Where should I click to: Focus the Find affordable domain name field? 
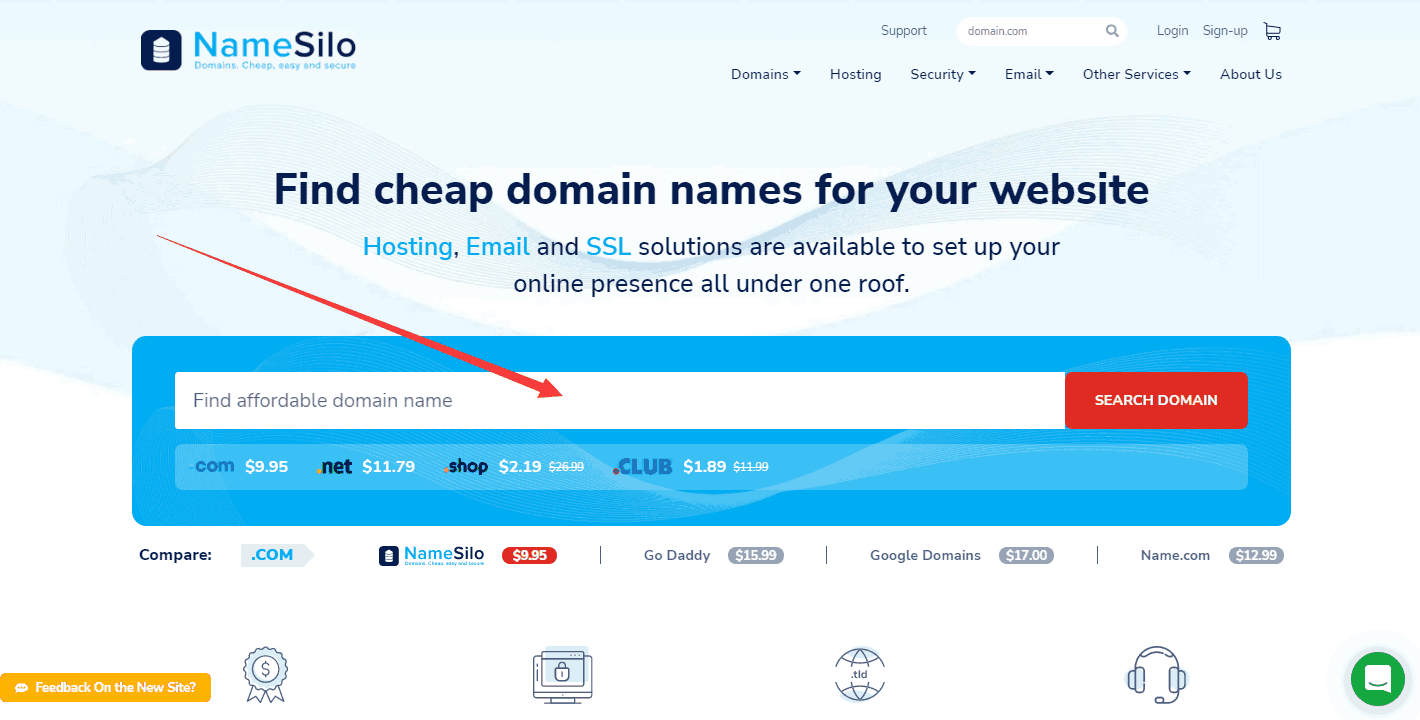tap(619, 401)
